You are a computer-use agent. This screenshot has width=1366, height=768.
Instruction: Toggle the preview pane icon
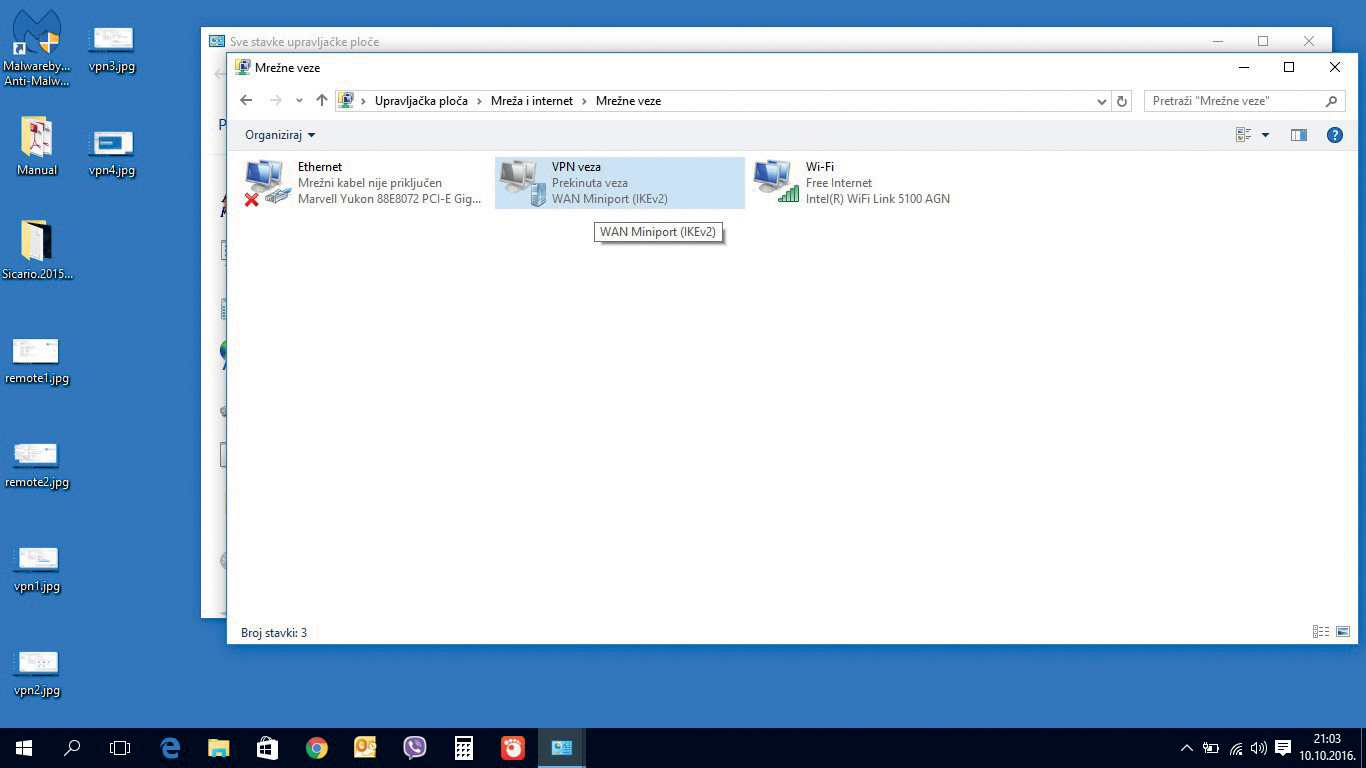(1298, 135)
